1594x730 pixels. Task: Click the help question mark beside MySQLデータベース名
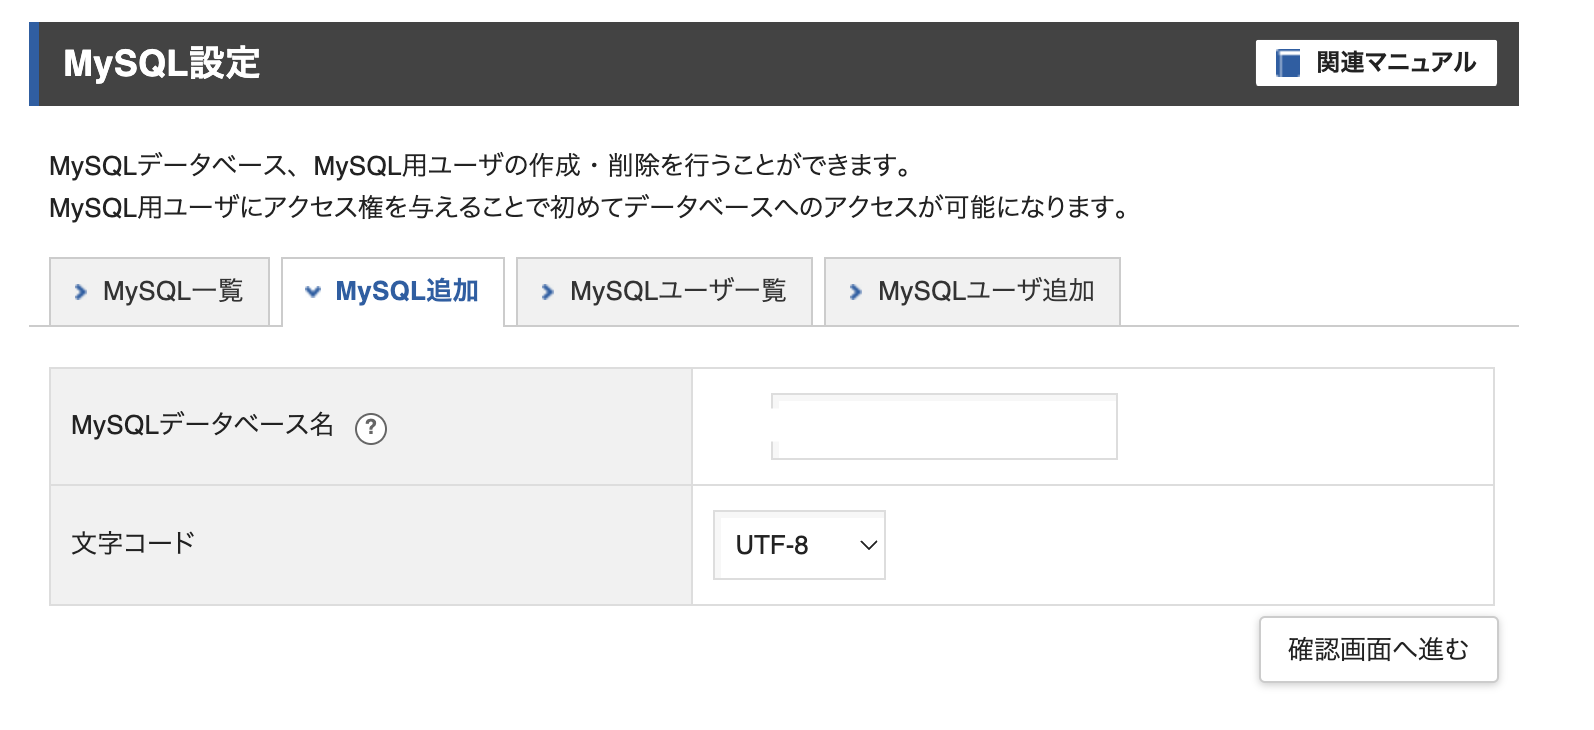pos(370,428)
